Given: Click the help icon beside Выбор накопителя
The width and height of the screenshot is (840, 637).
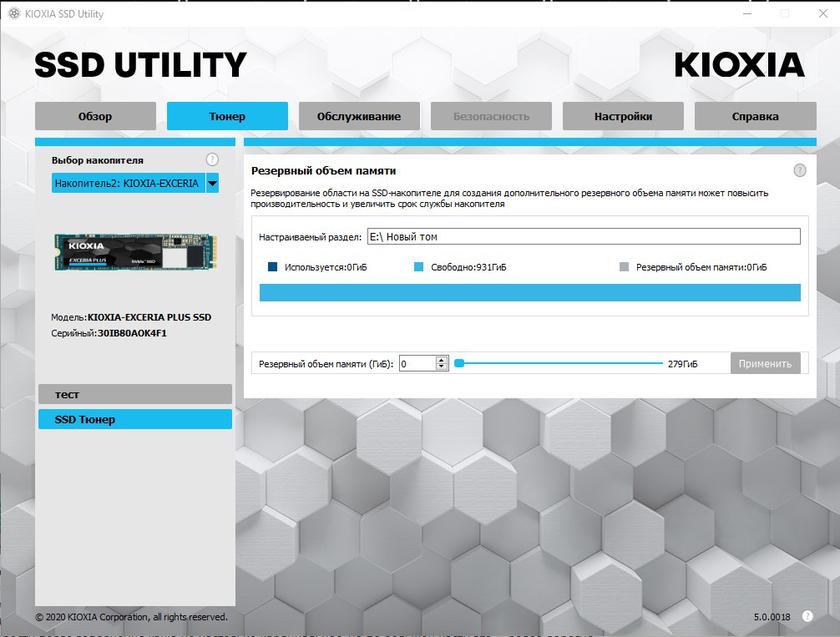Looking at the screenshot, I should (x=212, y=160).
